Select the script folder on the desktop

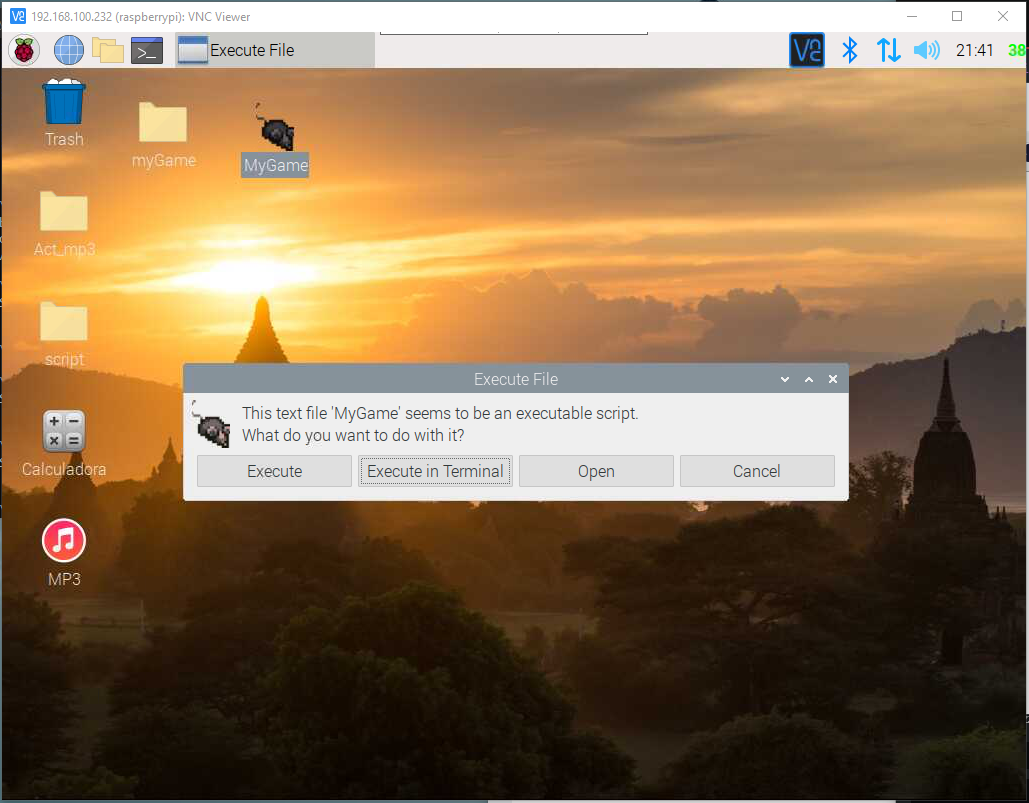pyautogui.click(x=63, y=320)
